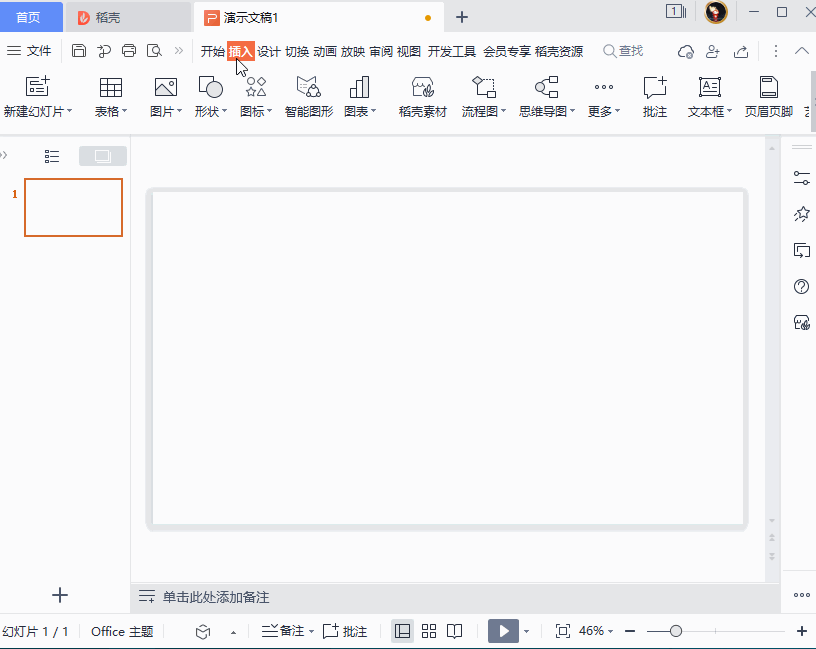The height and width of the screenshot is (649, 816).
Task: Toggle 普通视图 normal view in status bar
Action: [x=402, y=631]
